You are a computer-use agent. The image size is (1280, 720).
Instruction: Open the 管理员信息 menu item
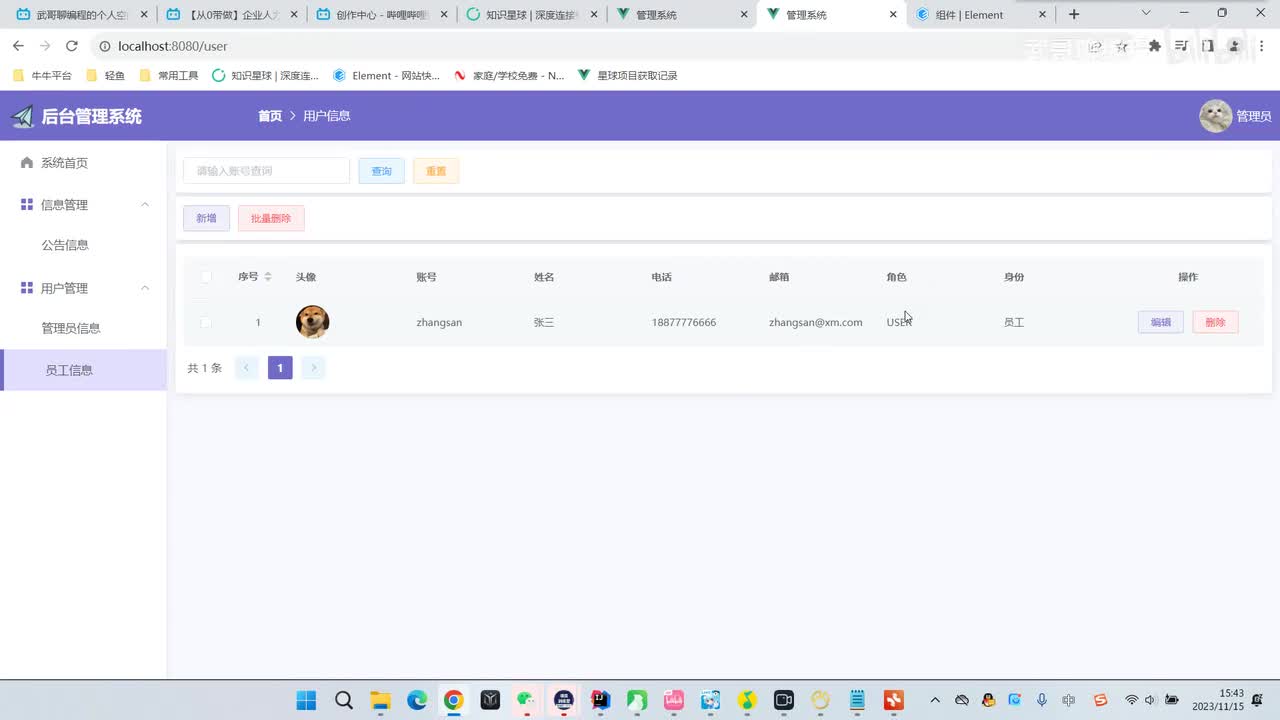pyautogui.click(x=83, y=328)
